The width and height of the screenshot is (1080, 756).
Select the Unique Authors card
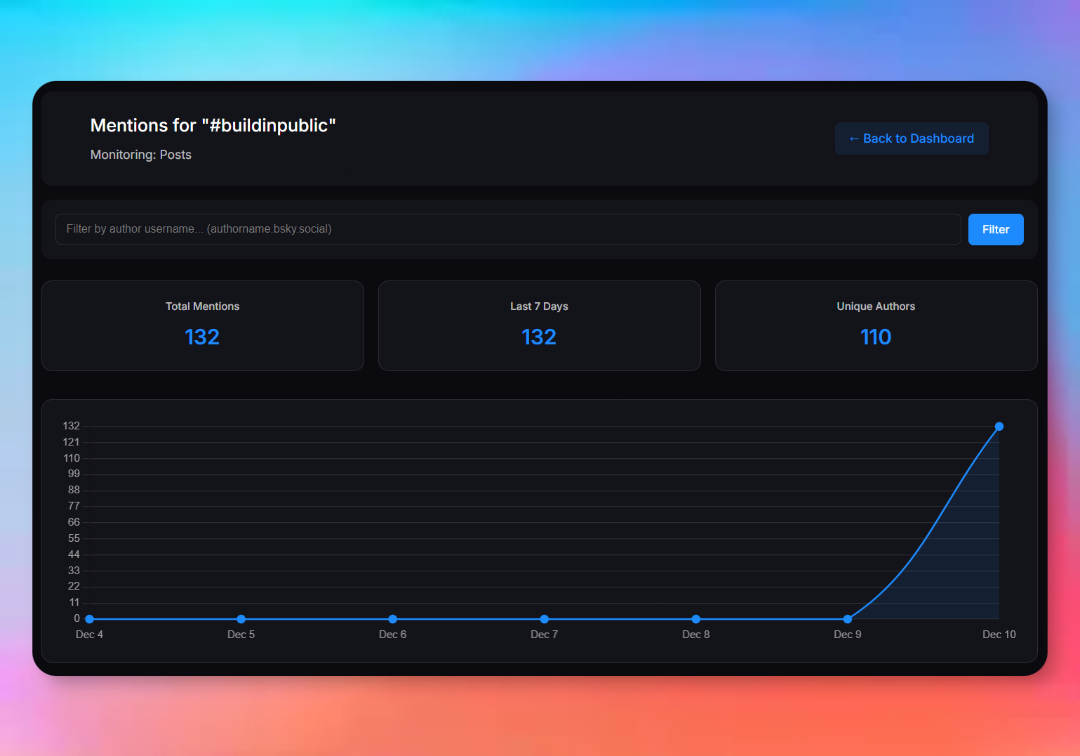876,325
